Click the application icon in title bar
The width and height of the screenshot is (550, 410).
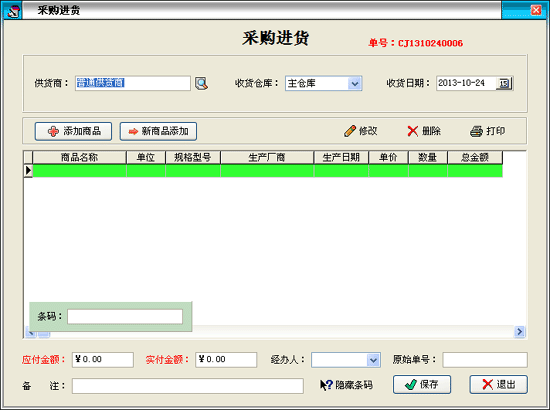tap(13, 11)
